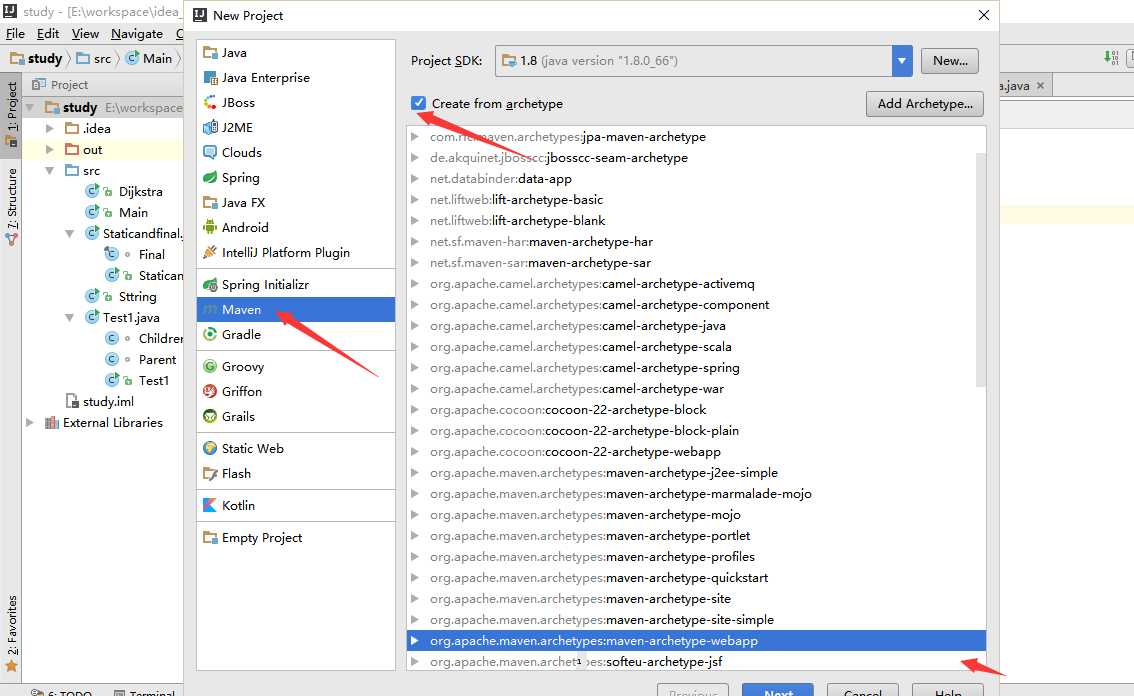Click the Favorites star icon in sidebar
The image size is (1134, 696).
(x=12, y=666)
